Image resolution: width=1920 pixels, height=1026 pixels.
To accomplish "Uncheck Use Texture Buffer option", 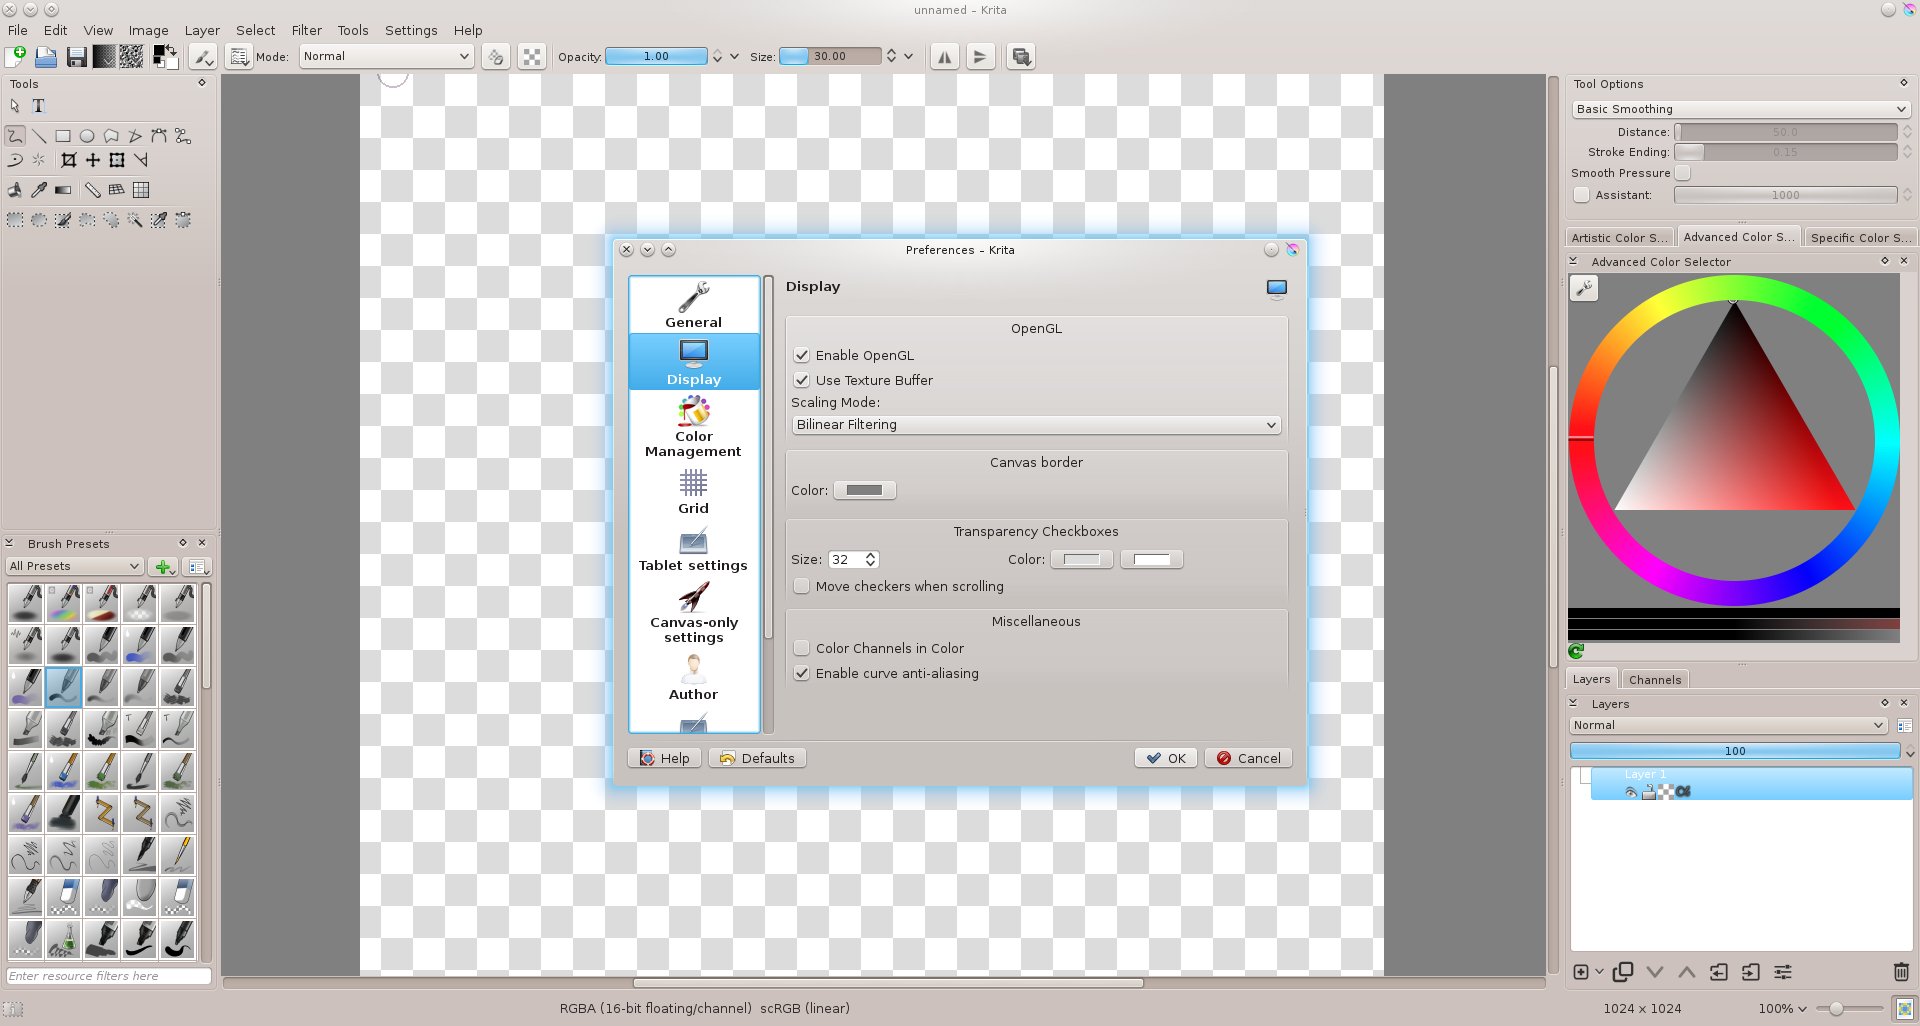I will [x=802, y=380].
